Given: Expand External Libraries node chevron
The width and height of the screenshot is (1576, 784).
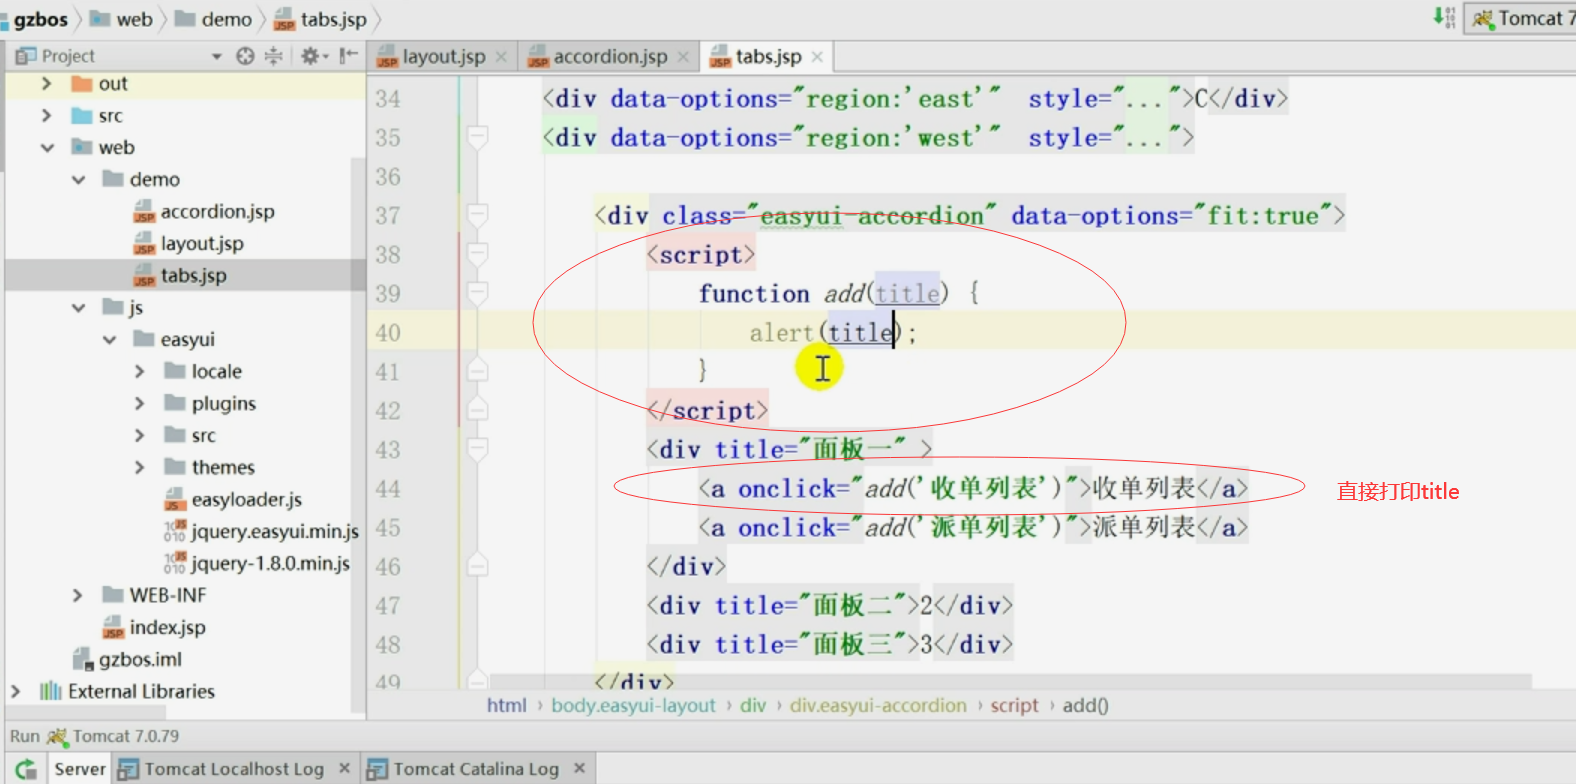Looking at the screenshot, I should tap(15, 692).
